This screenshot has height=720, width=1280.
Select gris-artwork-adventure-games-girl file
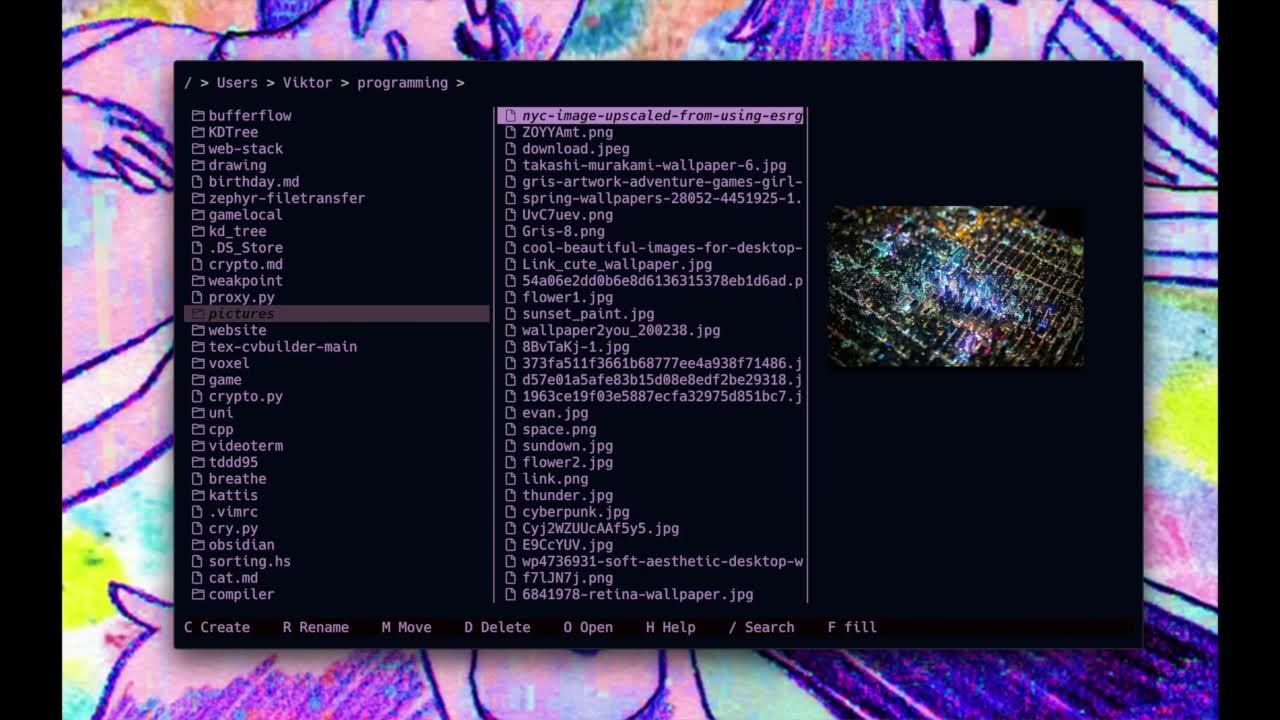point(662,182)
